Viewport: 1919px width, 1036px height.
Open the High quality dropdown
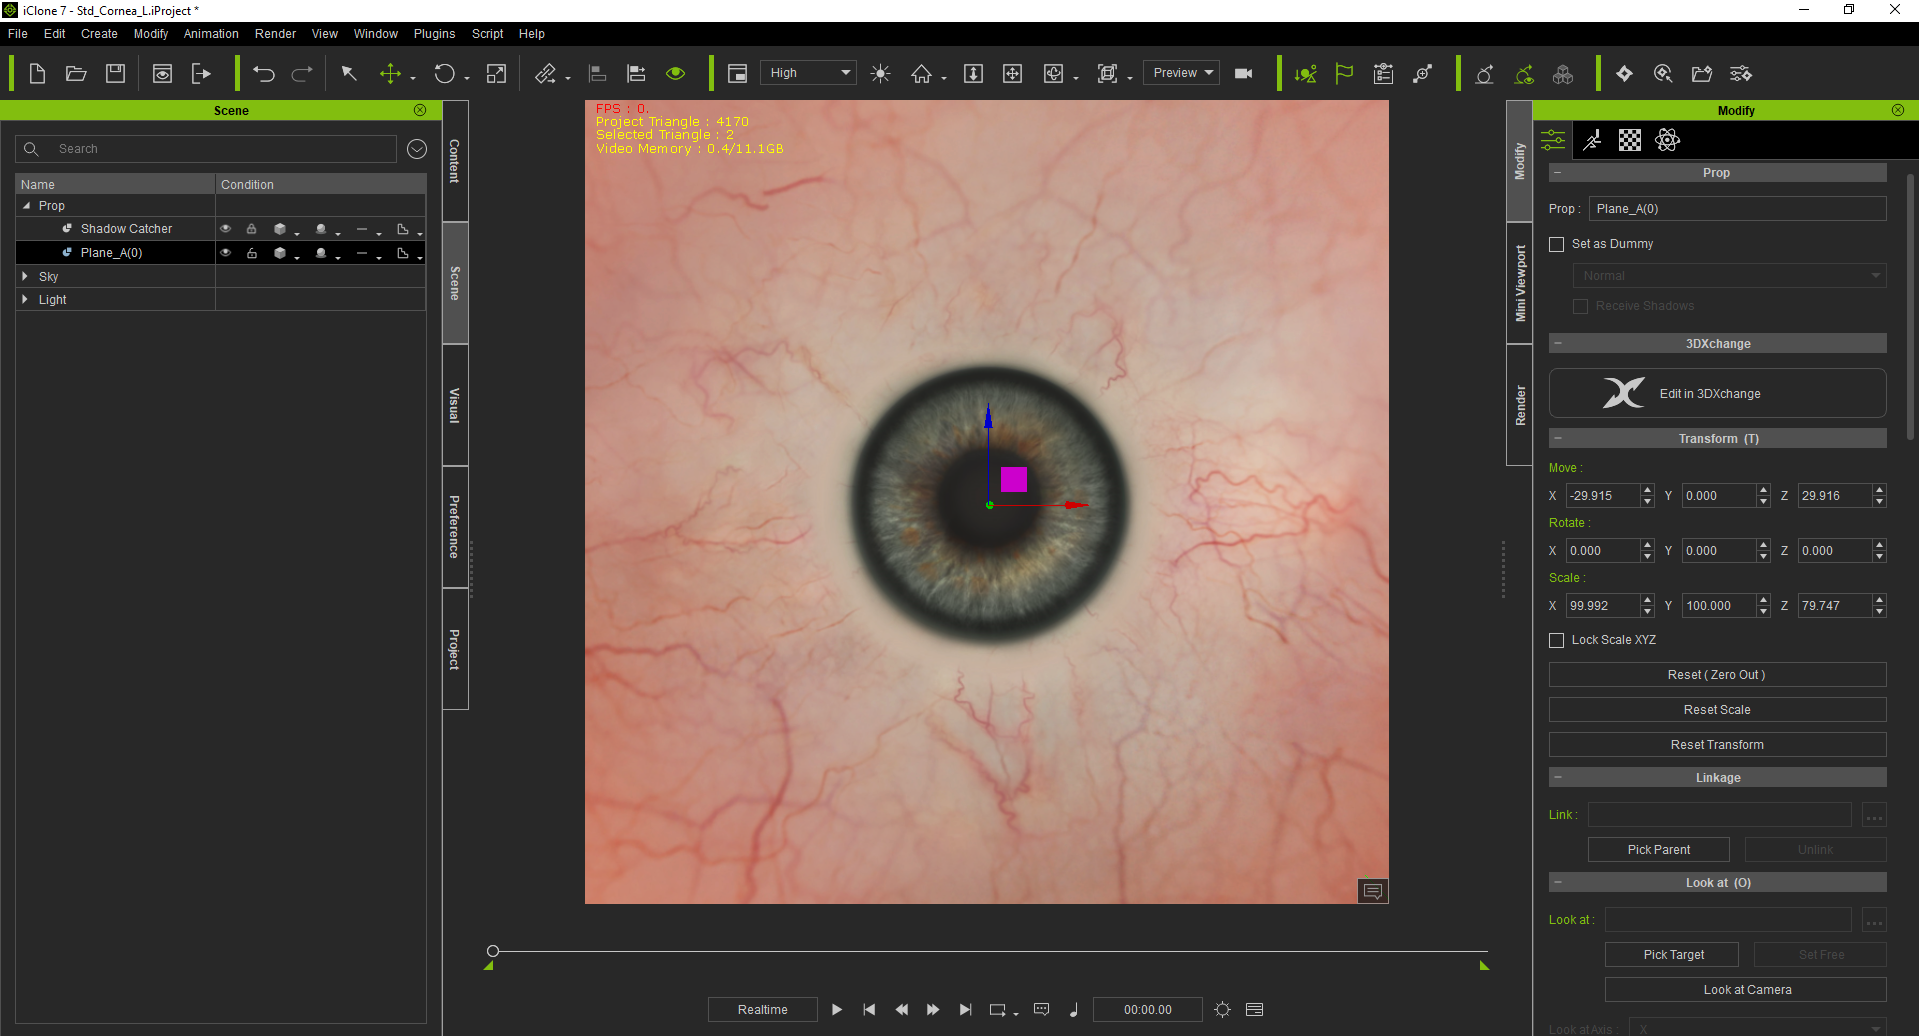click(808, 73)
